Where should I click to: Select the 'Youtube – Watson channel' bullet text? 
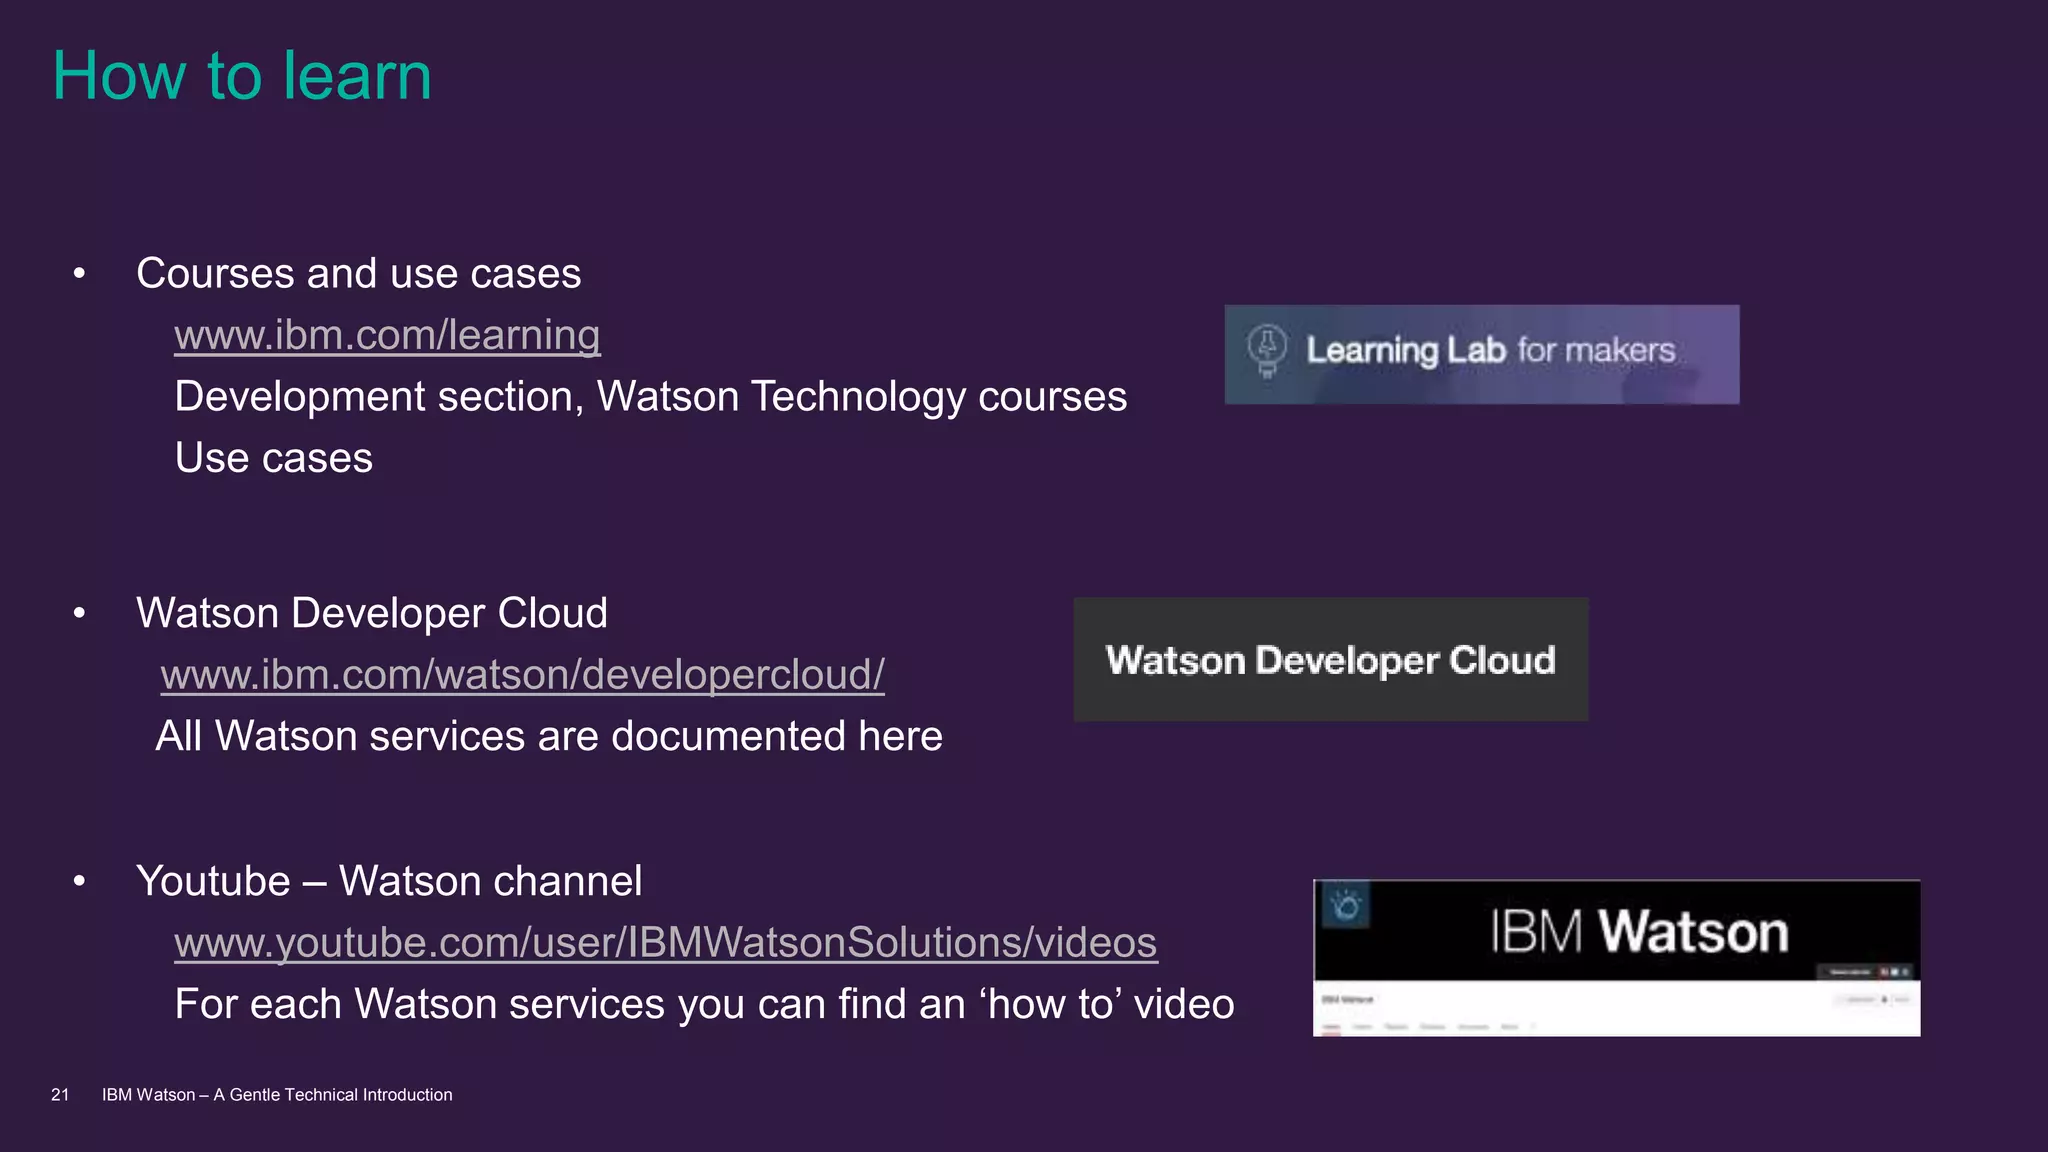click(389, 881)
